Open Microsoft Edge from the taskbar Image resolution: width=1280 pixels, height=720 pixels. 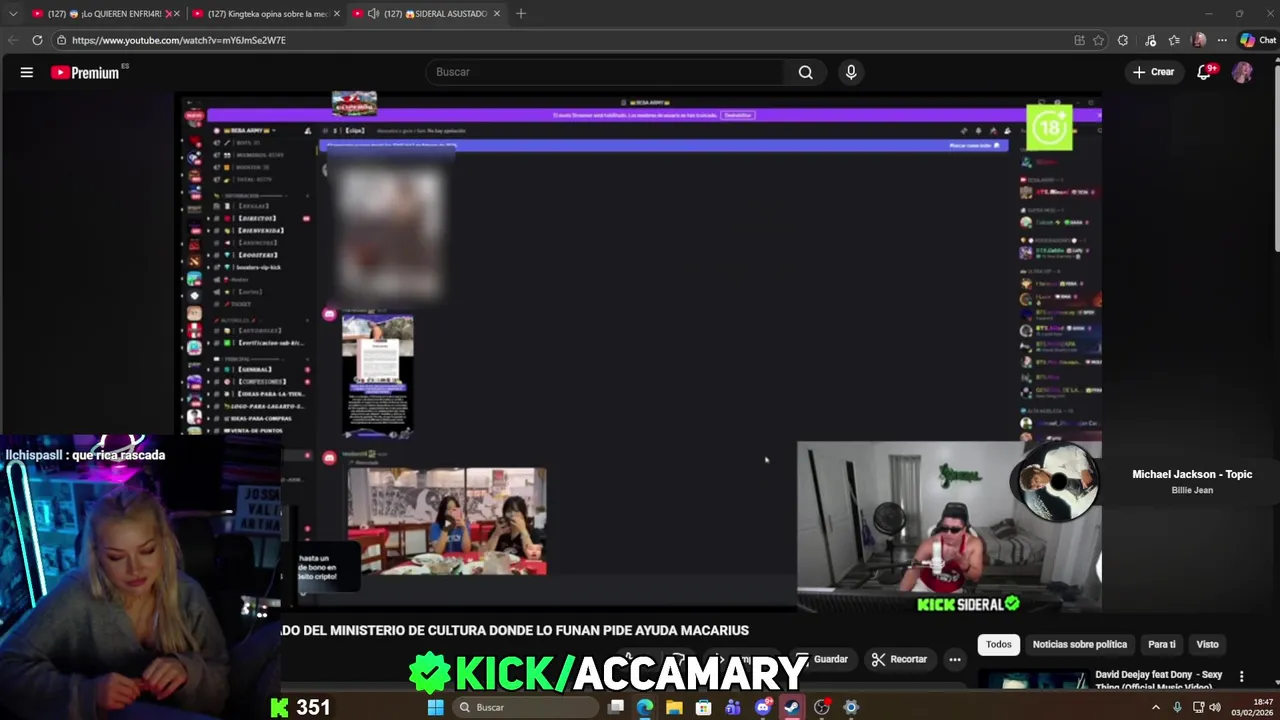point(645,707)
